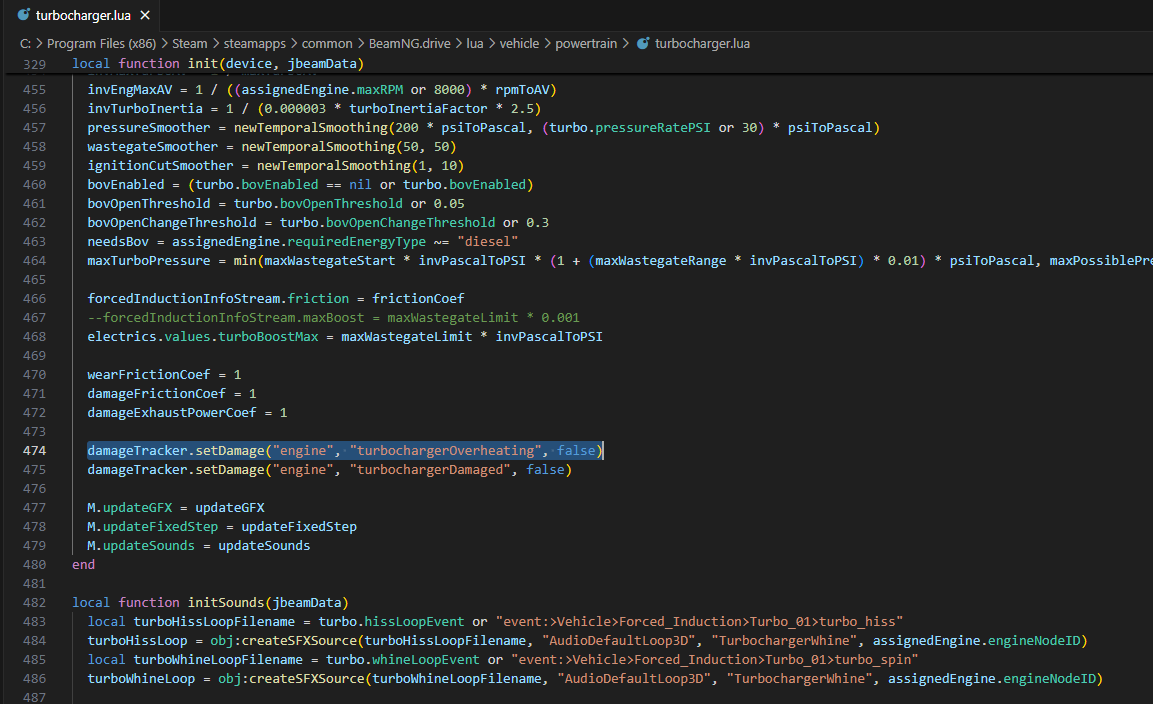Open the common breadcrumb folder
This screenshot has height=704, width=1153.
[x=327, y=43]
